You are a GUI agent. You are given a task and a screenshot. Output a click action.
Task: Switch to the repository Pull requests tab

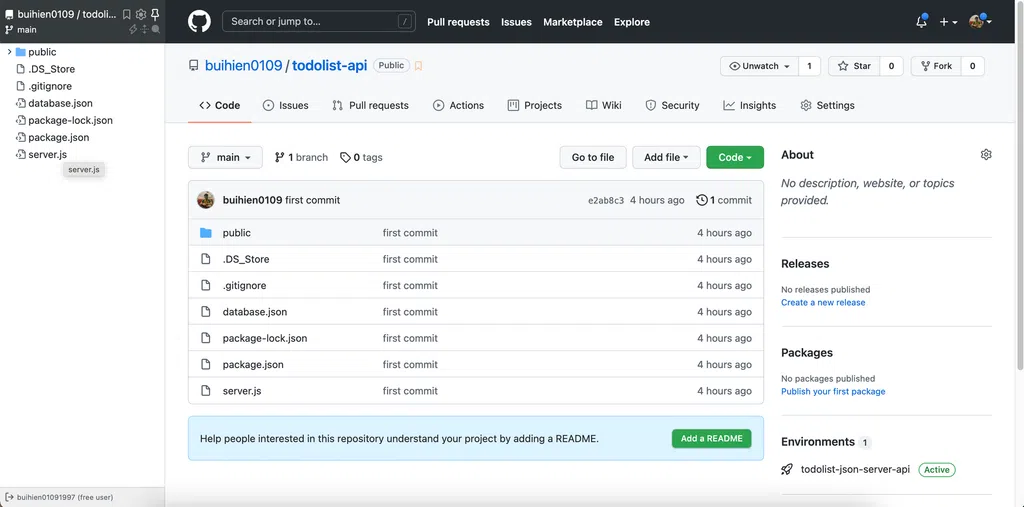(x=370, y=105)
